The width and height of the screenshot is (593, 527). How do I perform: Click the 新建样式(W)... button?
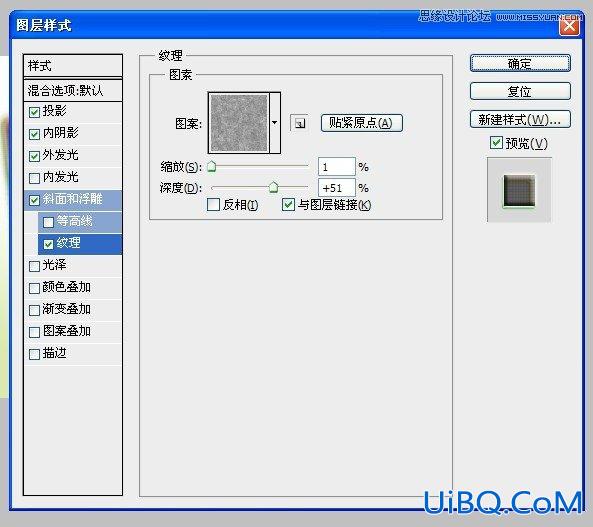click(520, 120)
